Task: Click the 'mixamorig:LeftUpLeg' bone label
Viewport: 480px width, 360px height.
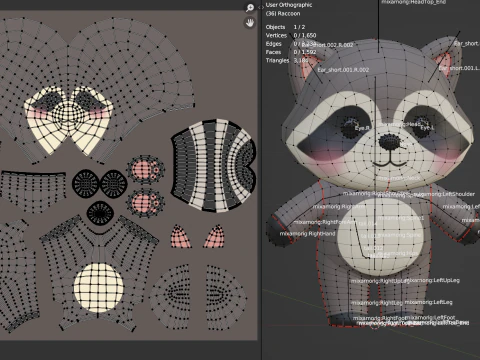Action: pyautogui.click(x=432, y=280)
